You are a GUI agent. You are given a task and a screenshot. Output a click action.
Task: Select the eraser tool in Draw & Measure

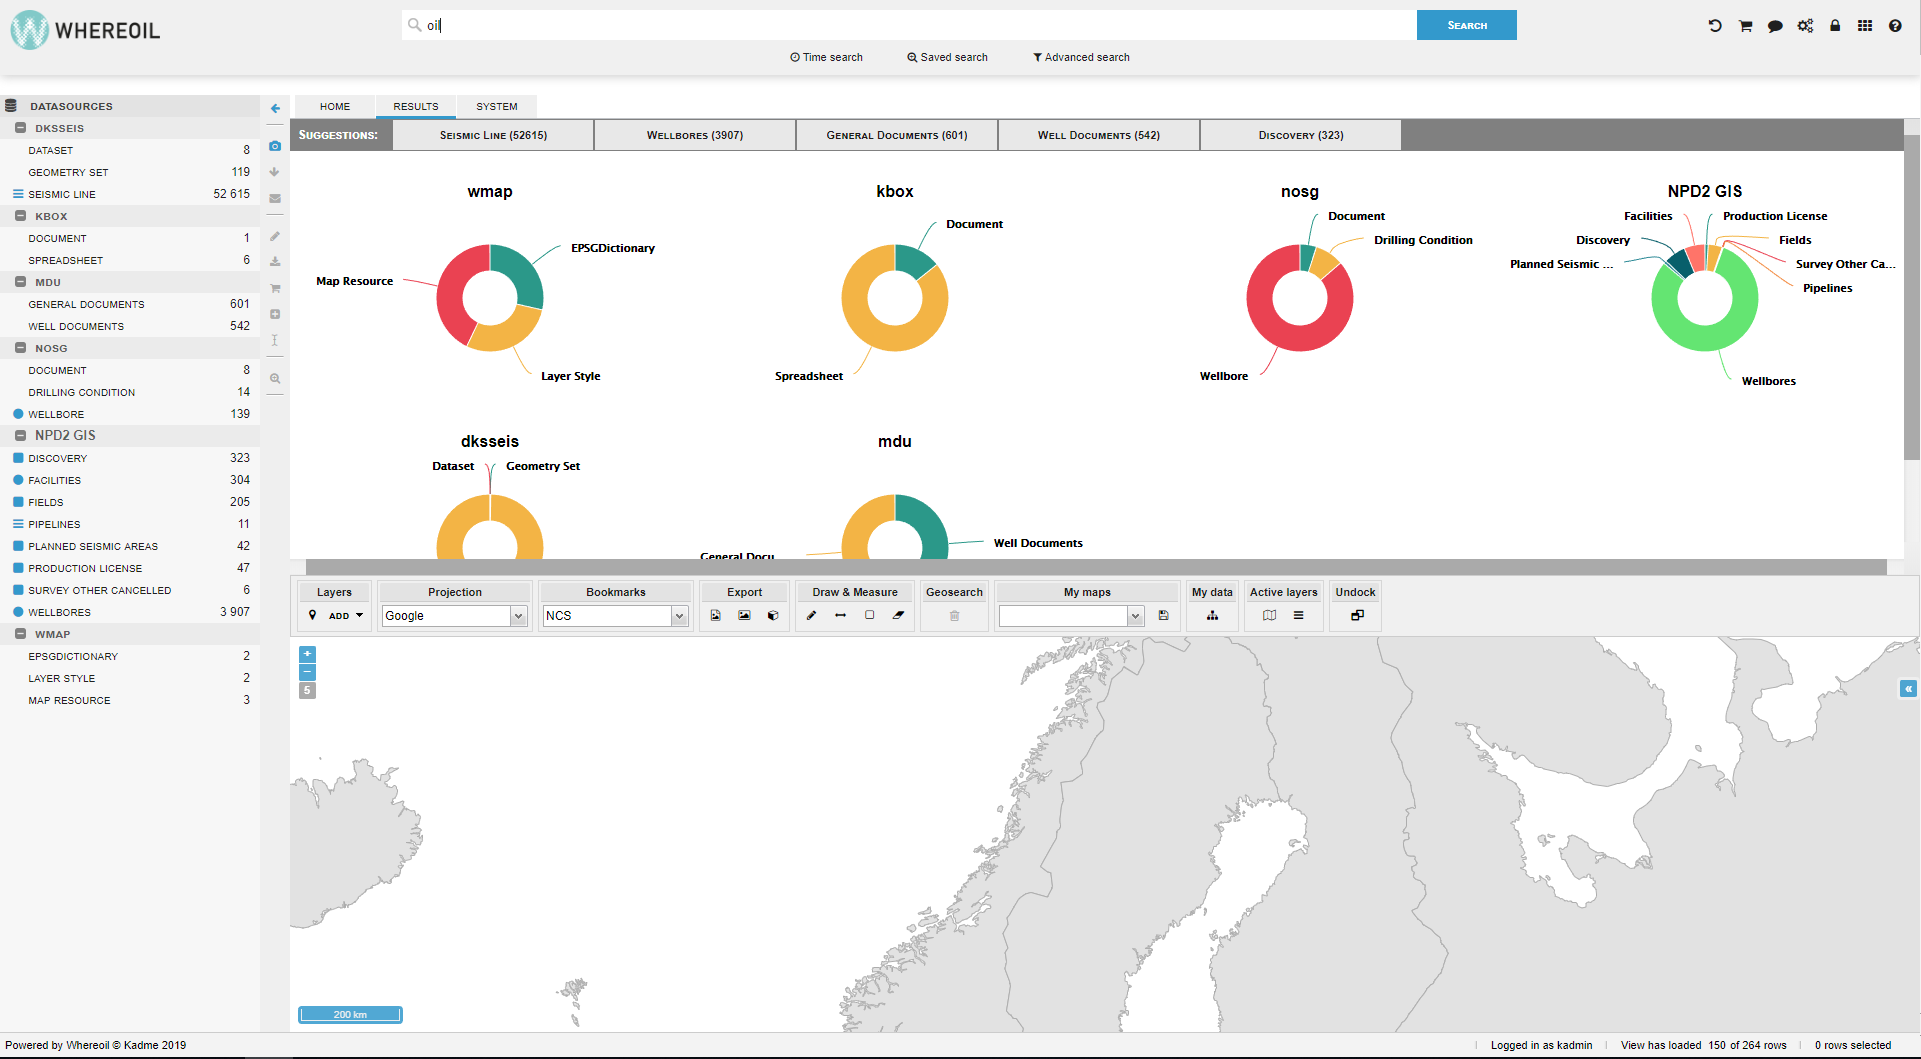point(898,616)
